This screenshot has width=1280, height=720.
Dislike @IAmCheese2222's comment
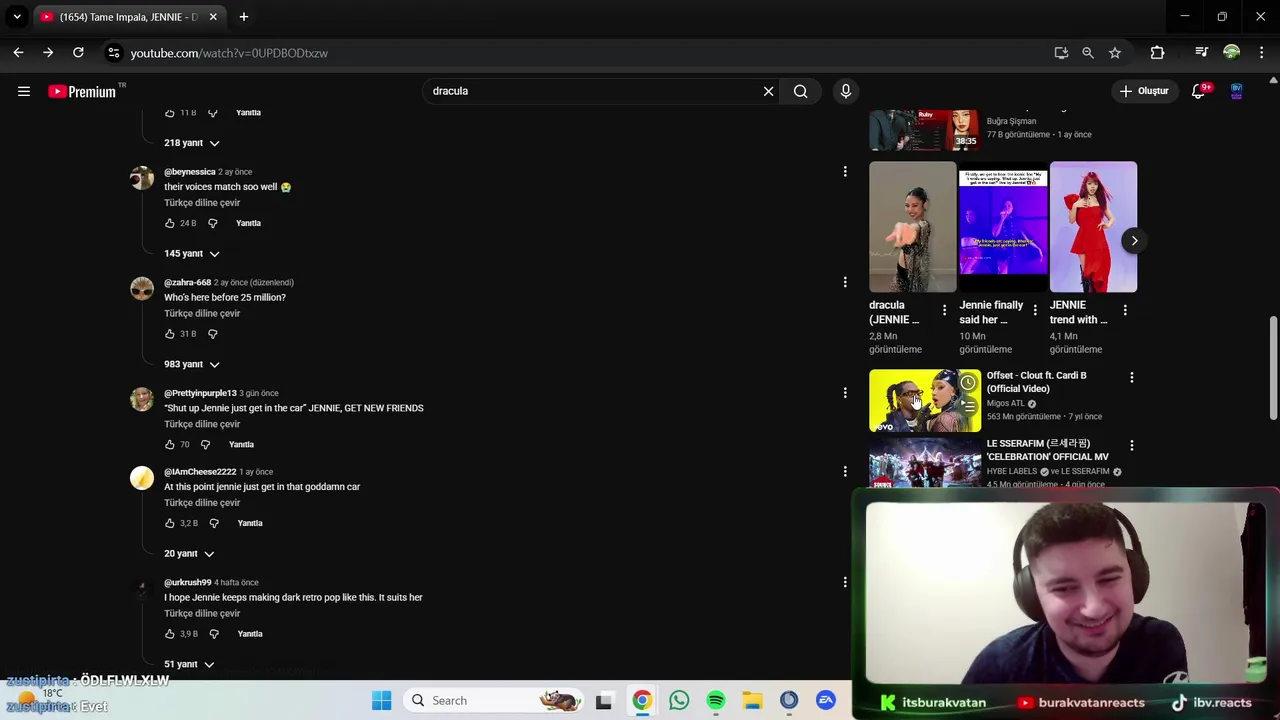point(213,523)
